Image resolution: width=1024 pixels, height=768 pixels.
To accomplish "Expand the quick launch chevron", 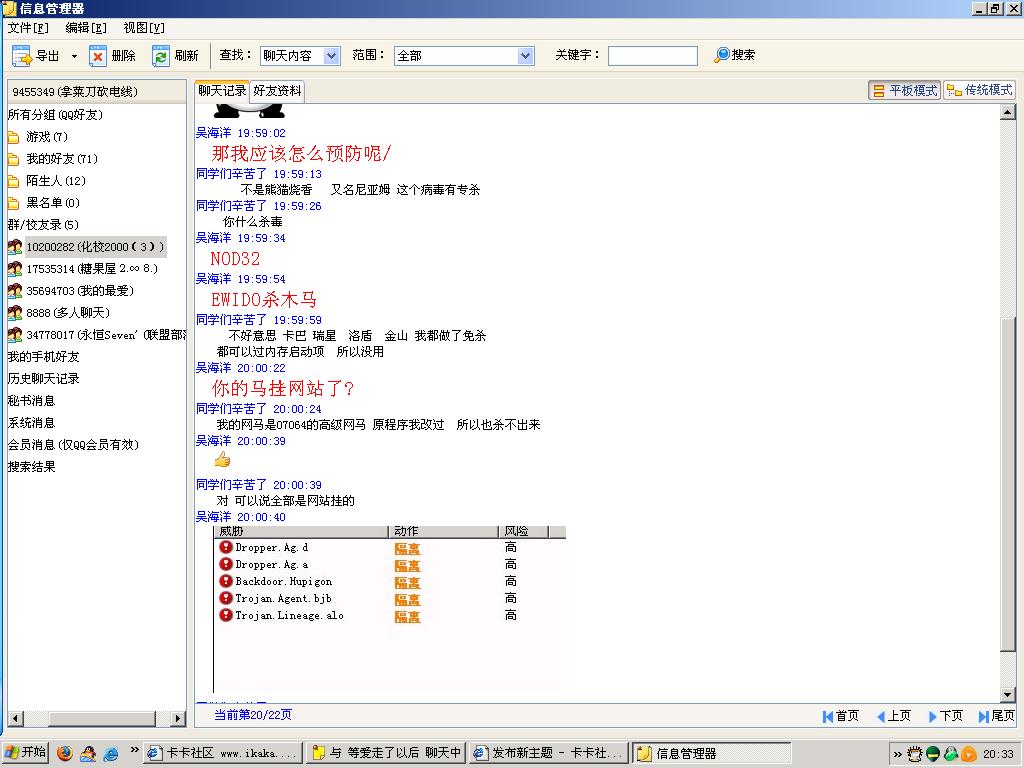I will click(x=135, y=750).
